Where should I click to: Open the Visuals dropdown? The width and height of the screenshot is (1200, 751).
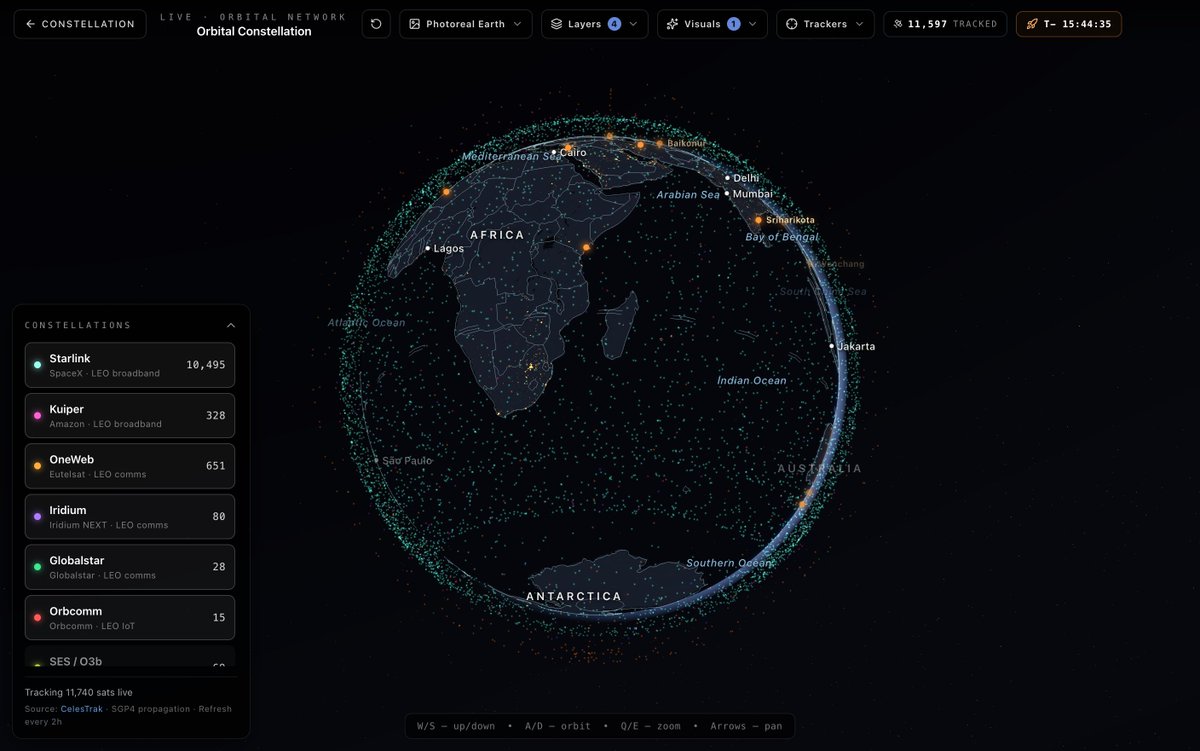click(x=712, y=24)
